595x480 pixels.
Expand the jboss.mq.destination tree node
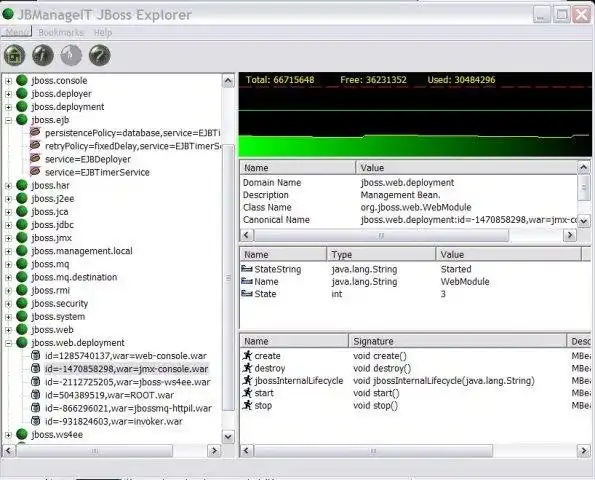[8, 277]
